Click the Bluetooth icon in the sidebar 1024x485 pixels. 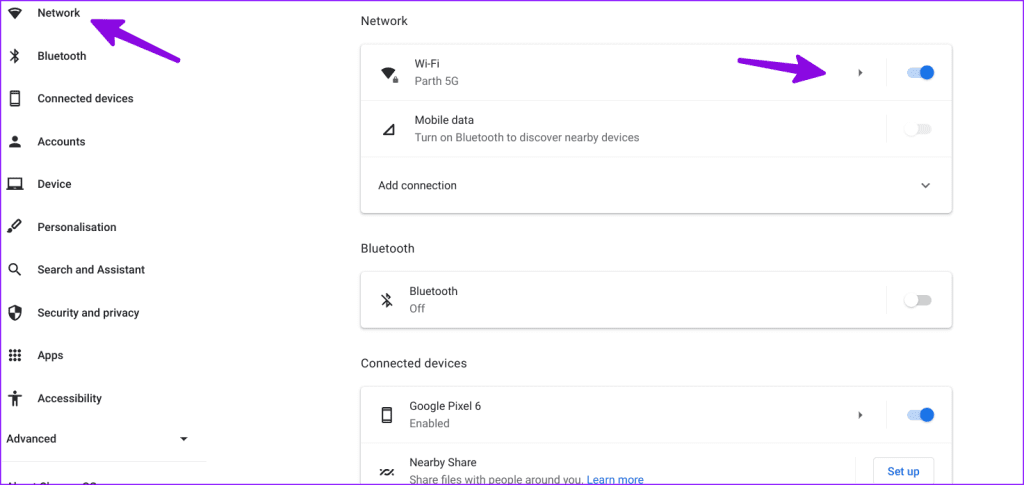point(15,56)
